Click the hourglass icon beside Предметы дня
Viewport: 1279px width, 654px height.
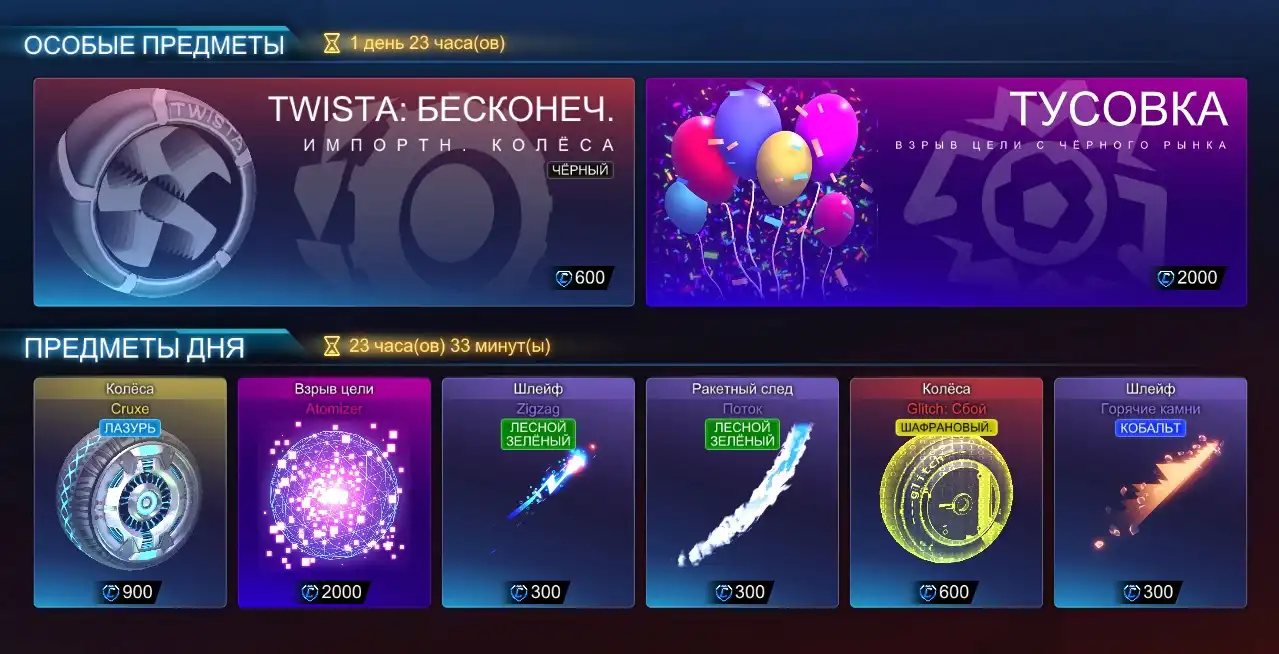pos(332,346)
